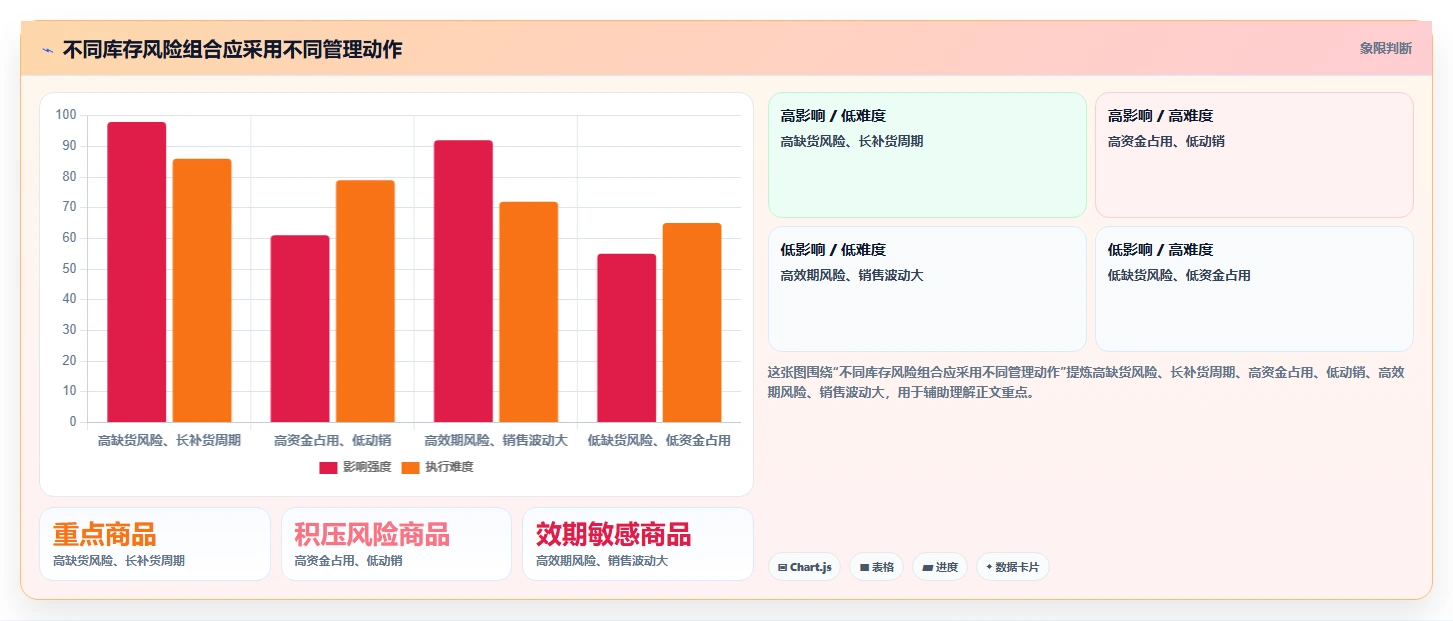Click orange bar for 高缺货风险、长补货周期
The height and width of the screenshot is (621, 1453).
[x=202, y=290]
